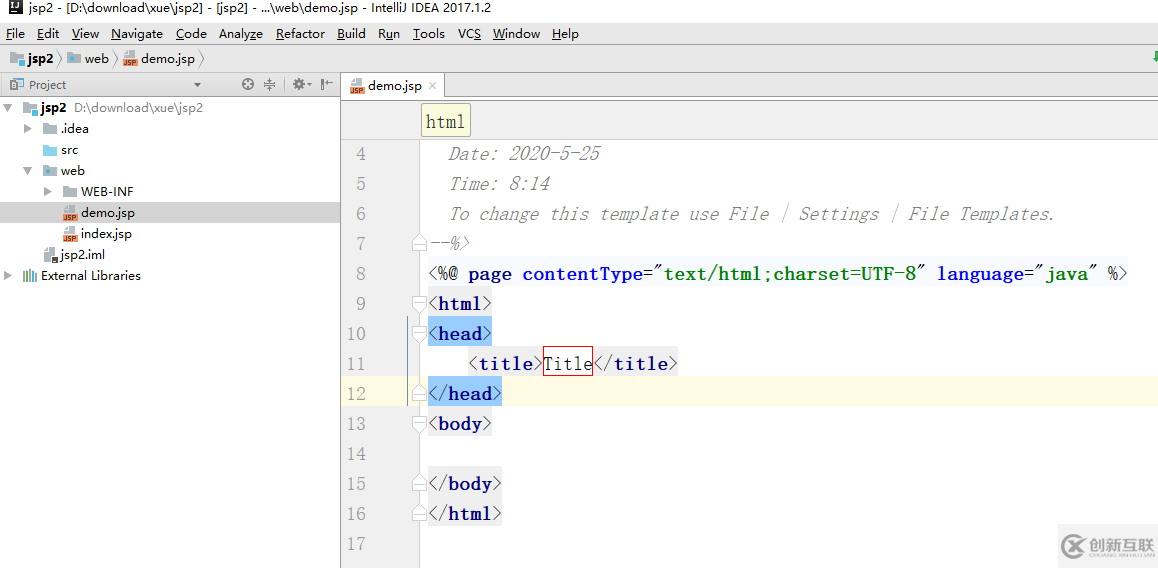Viewport: 1158px width, 568px height.
Task: Close the demo.jsp editor tab
Action: tap(433, 86)
